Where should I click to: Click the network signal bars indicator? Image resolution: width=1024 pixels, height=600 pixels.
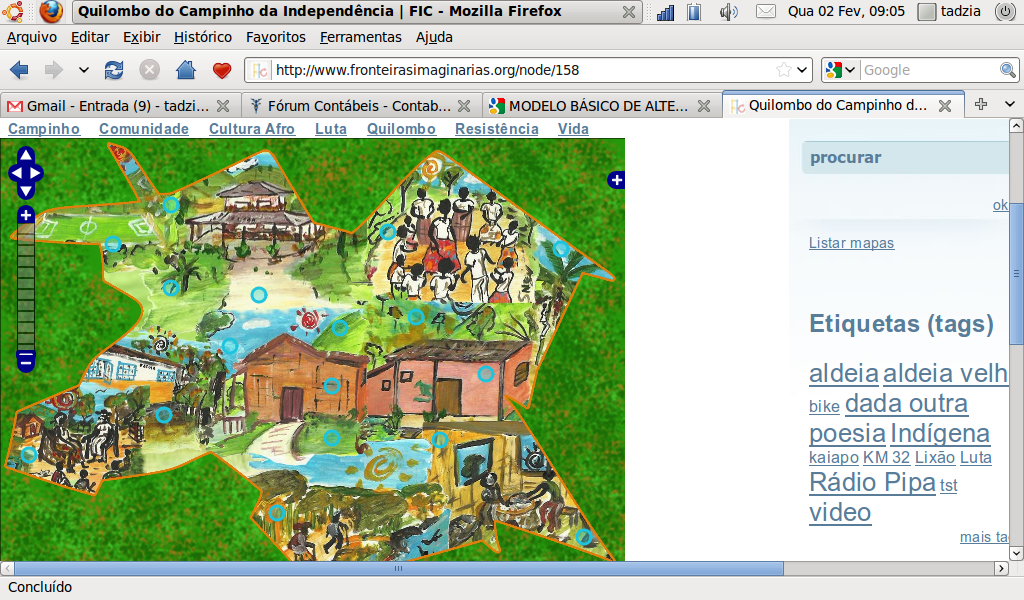(665, 12)
